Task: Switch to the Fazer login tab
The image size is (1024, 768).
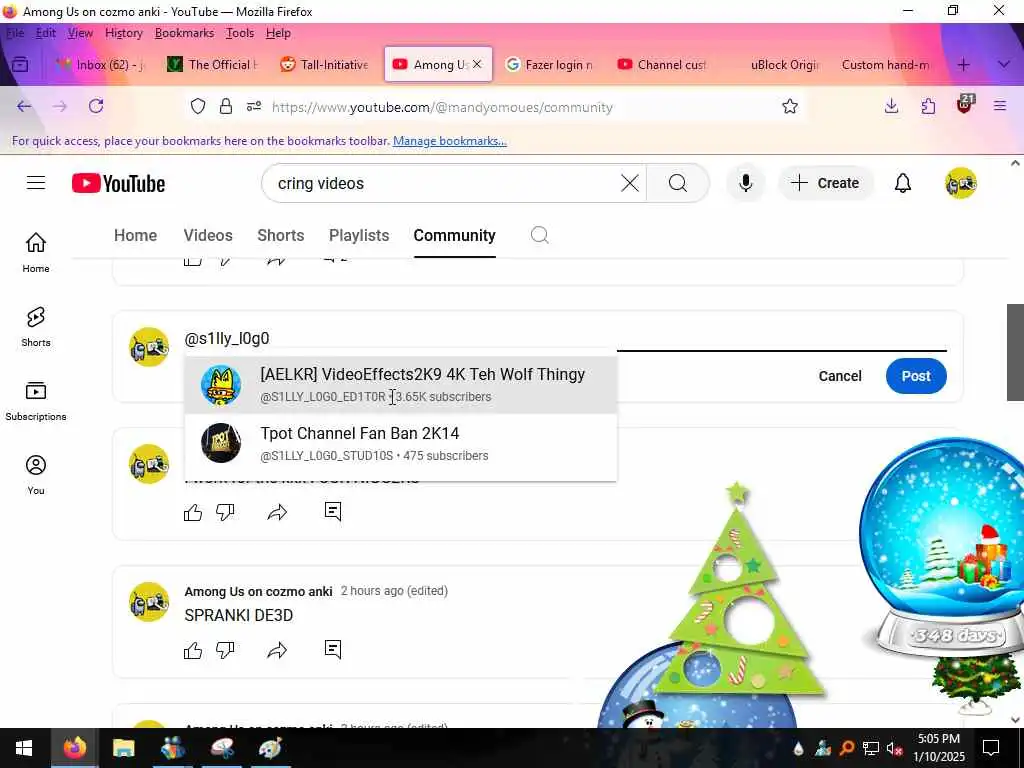Action: tap(550, 64)
